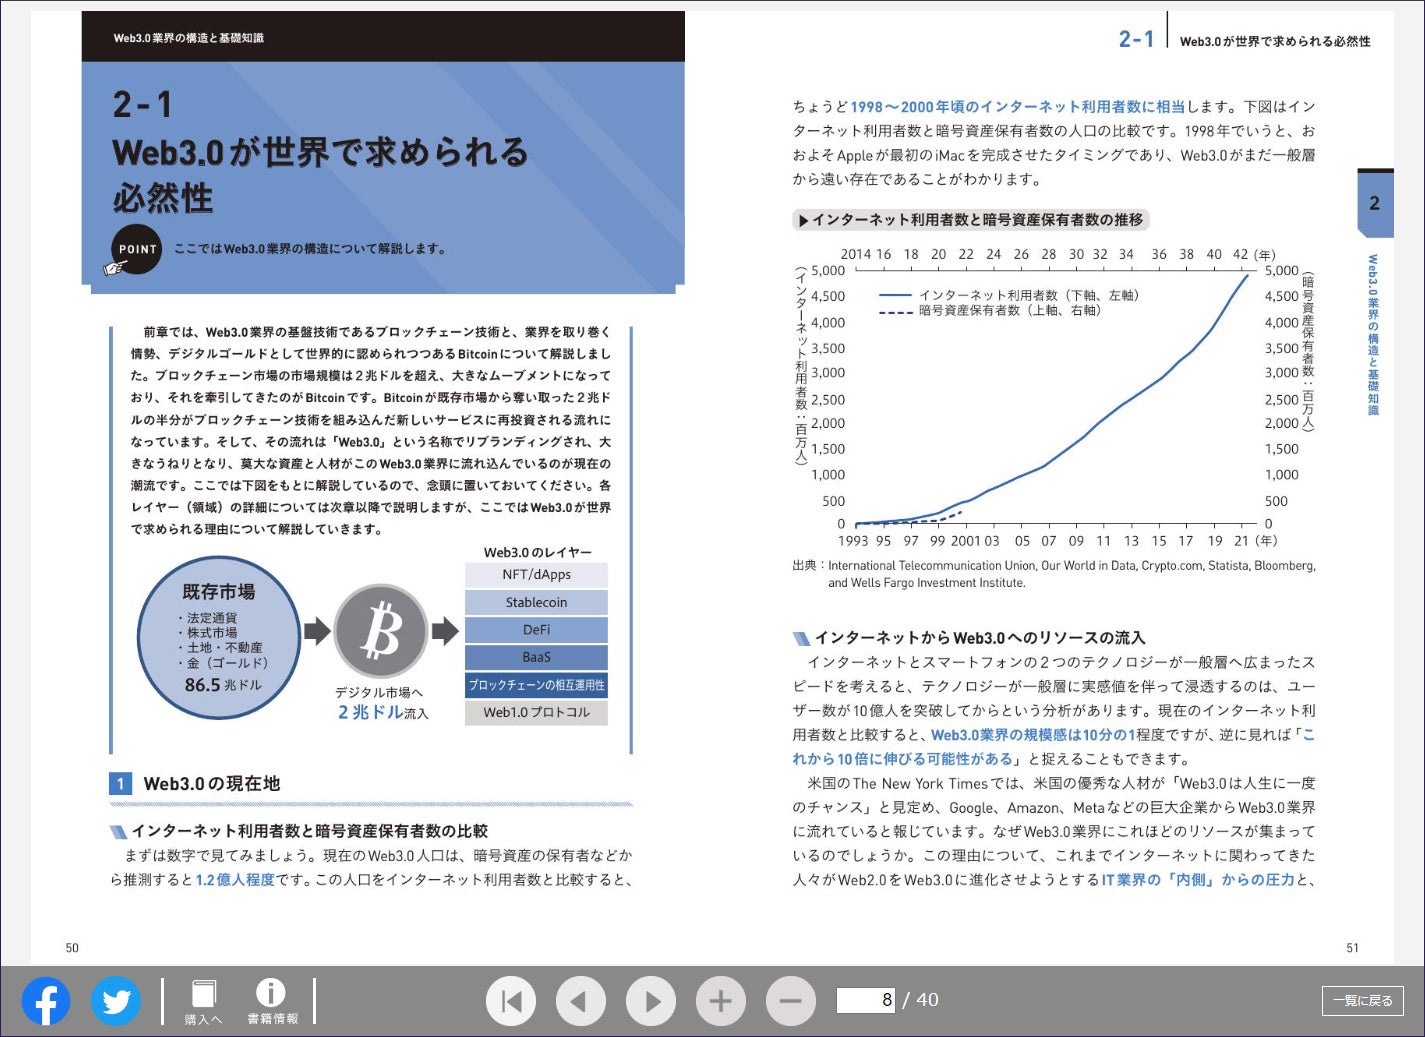Click the "86.5 兆ドル" figure

point(222,685)
